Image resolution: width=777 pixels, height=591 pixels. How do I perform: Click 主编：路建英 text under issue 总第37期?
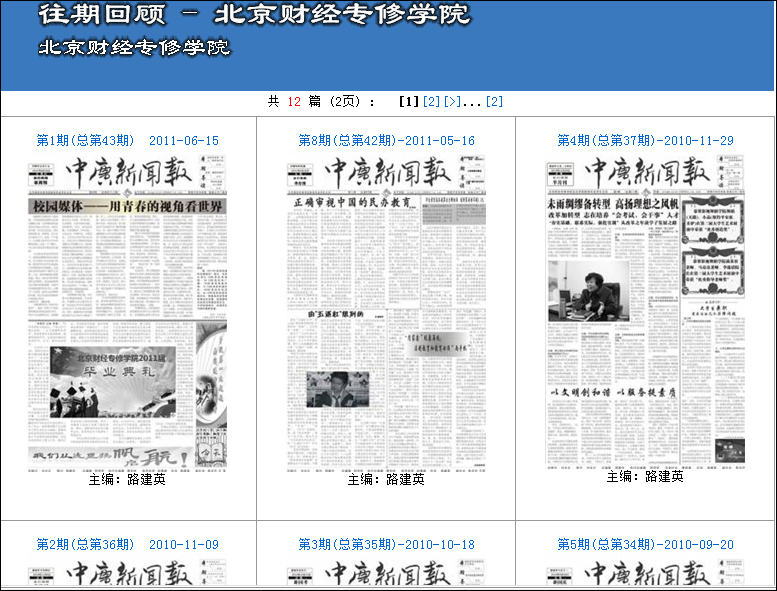tap(645, 477)
